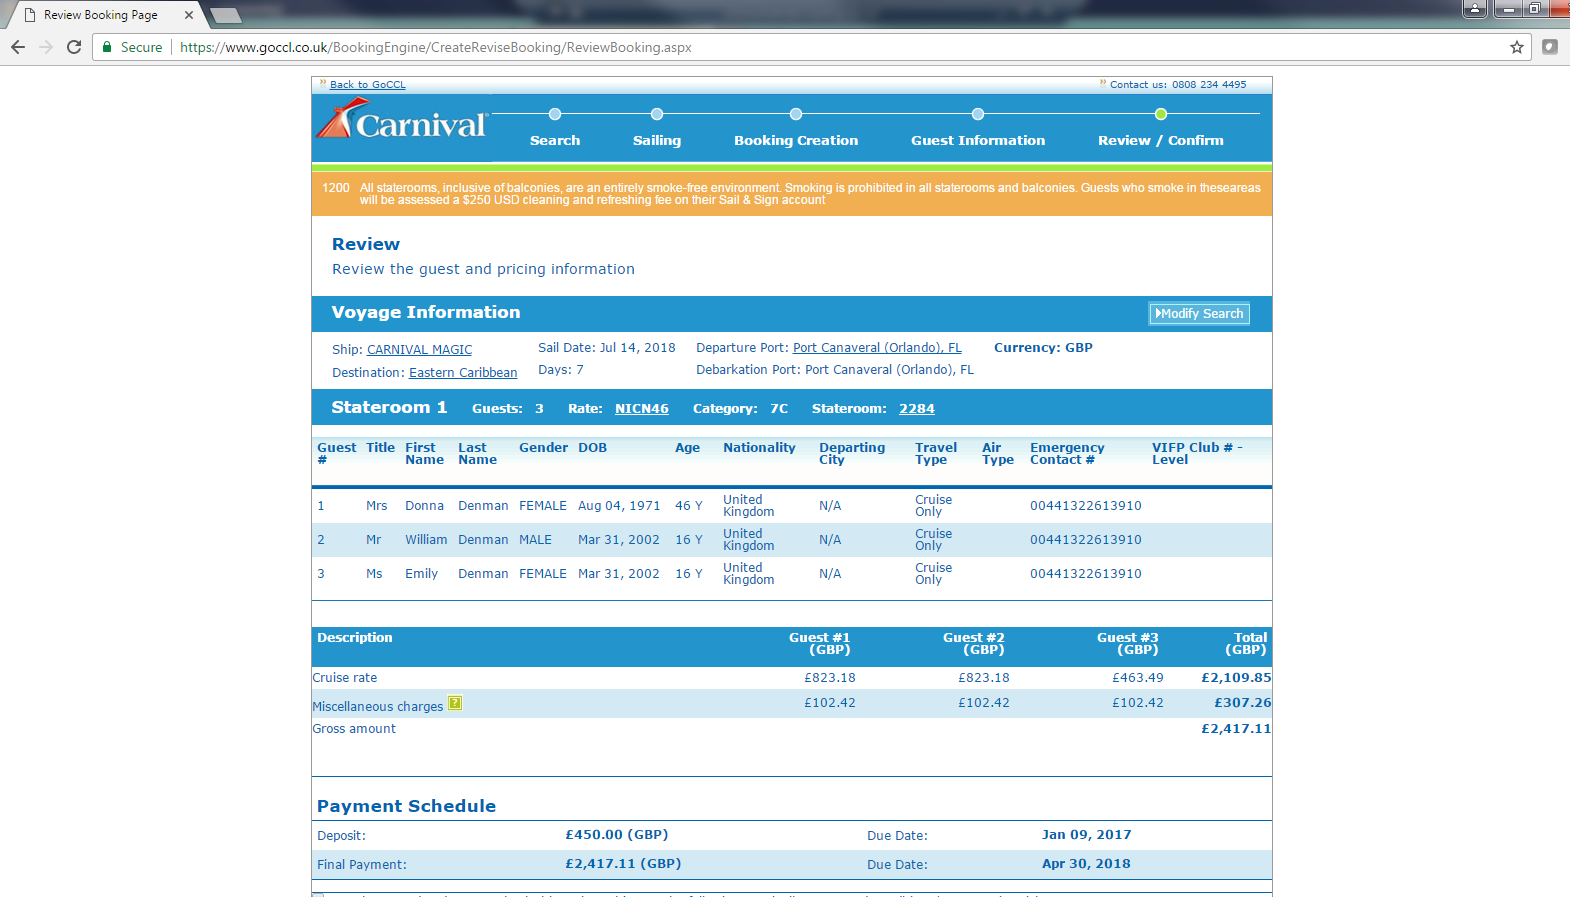Open the Guest Information step
This screenshot has height=897, width=1570.
coord(978,141)
